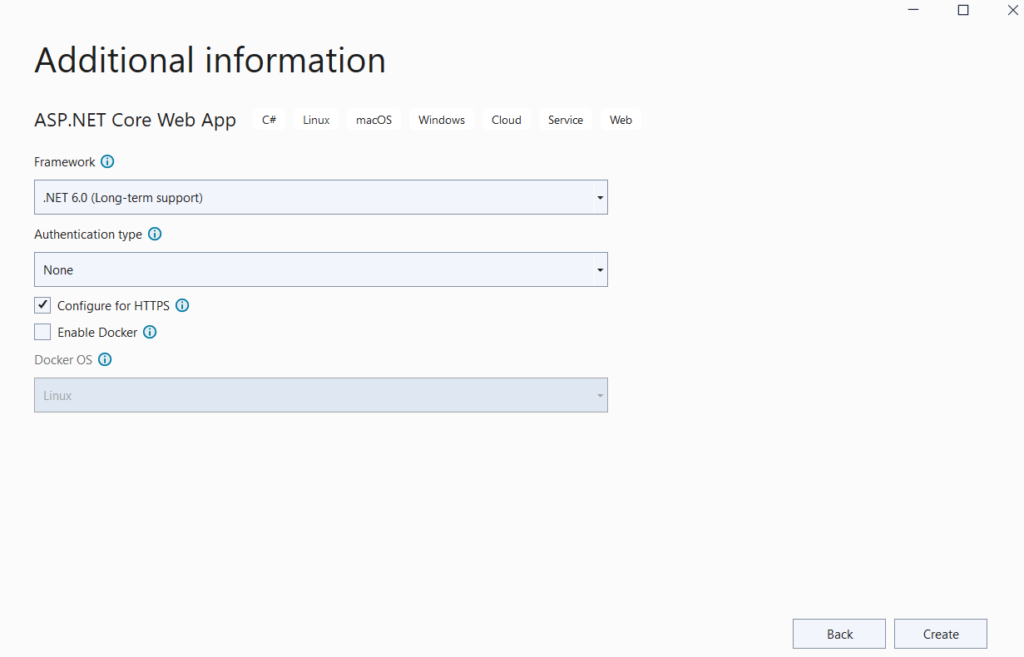Maximize the dialog window
This screenshot has height=657, width=1024.
point(963,10)
